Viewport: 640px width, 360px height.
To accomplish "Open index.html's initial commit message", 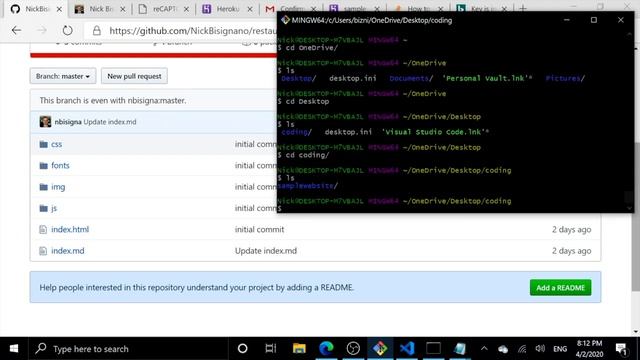I will tap(260, 229).
